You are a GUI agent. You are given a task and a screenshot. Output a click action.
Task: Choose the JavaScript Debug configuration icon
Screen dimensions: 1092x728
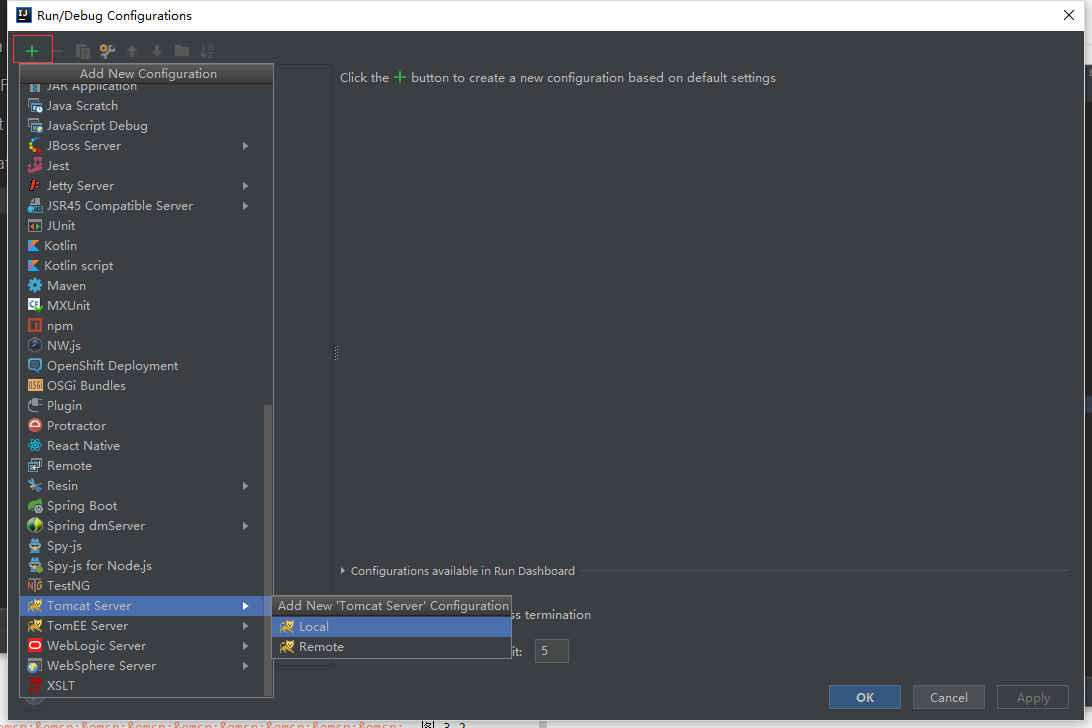coord(35,126)
